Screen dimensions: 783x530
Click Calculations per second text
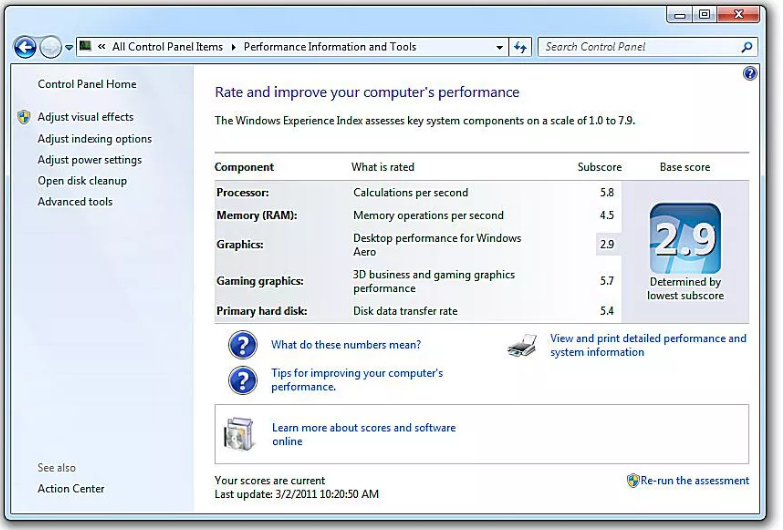[410, 193]
